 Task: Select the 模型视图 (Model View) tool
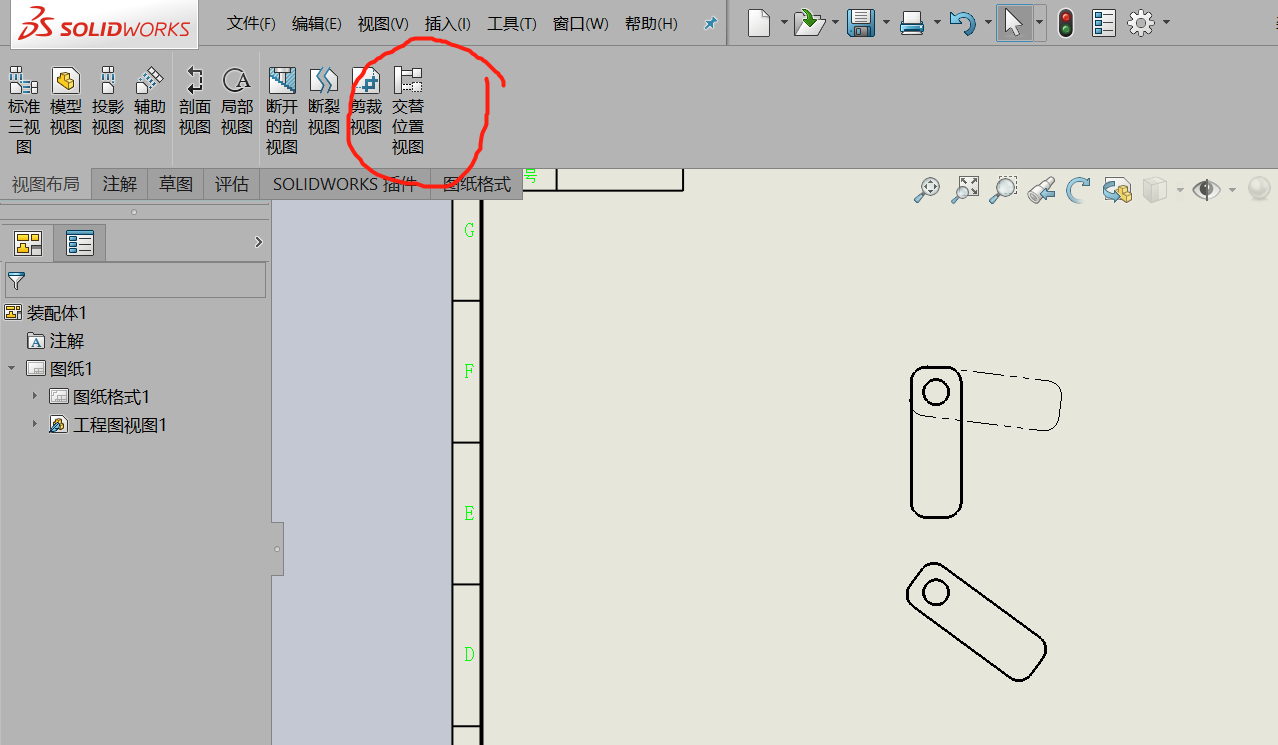tap(66, 102)
